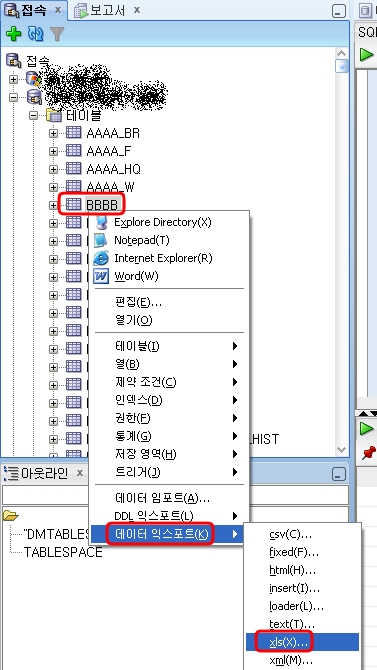Image resolution: width=377 pixels, height=670 pixels.
Task: Minimize the 아웃라인 panel
Action: pyautogui.click(x=339, y=474)
